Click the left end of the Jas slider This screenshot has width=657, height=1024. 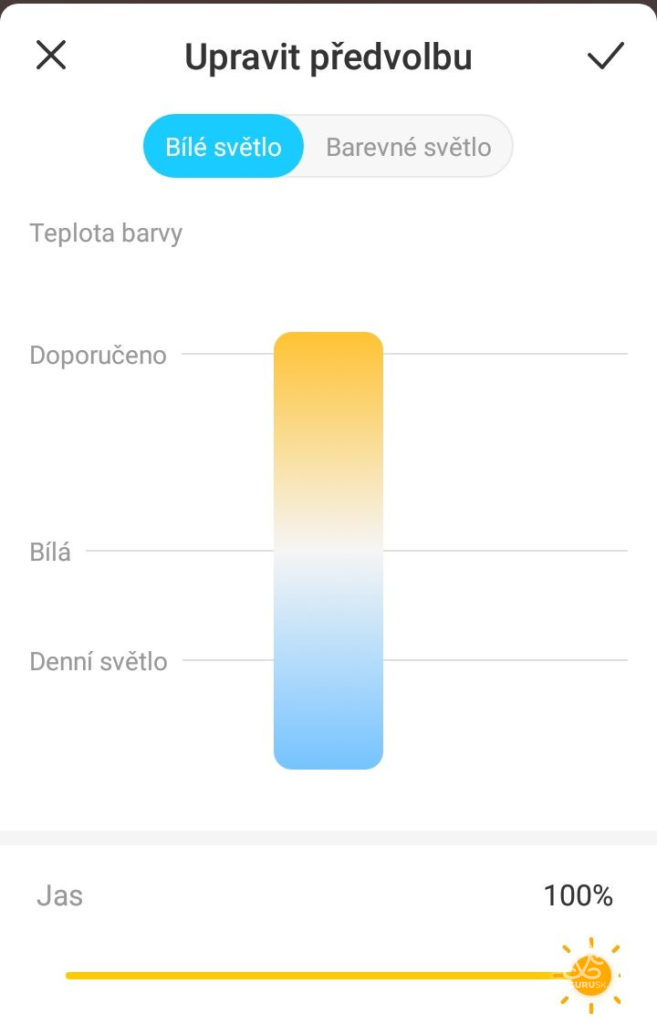pyautogui.click(x=69, y=975)
